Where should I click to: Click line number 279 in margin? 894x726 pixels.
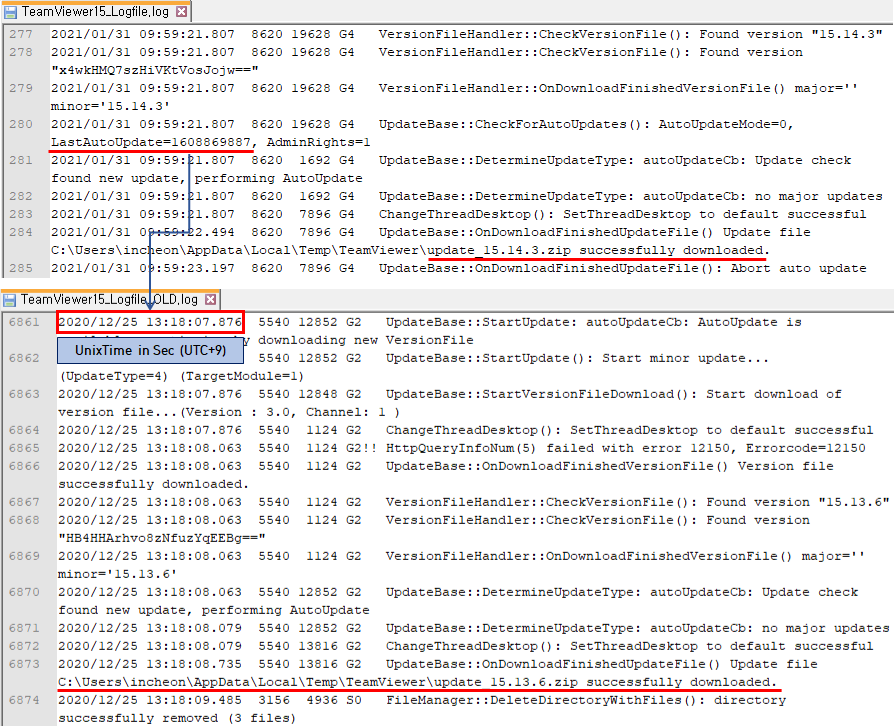(x=21, y=88)
